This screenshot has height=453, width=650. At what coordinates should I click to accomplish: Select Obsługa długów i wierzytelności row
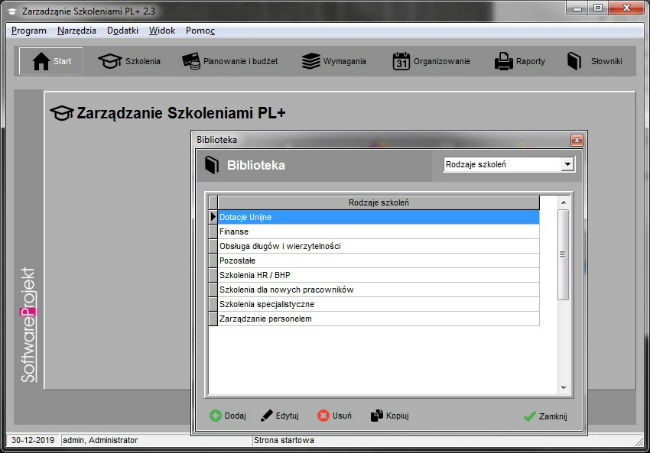click(378, 246)
